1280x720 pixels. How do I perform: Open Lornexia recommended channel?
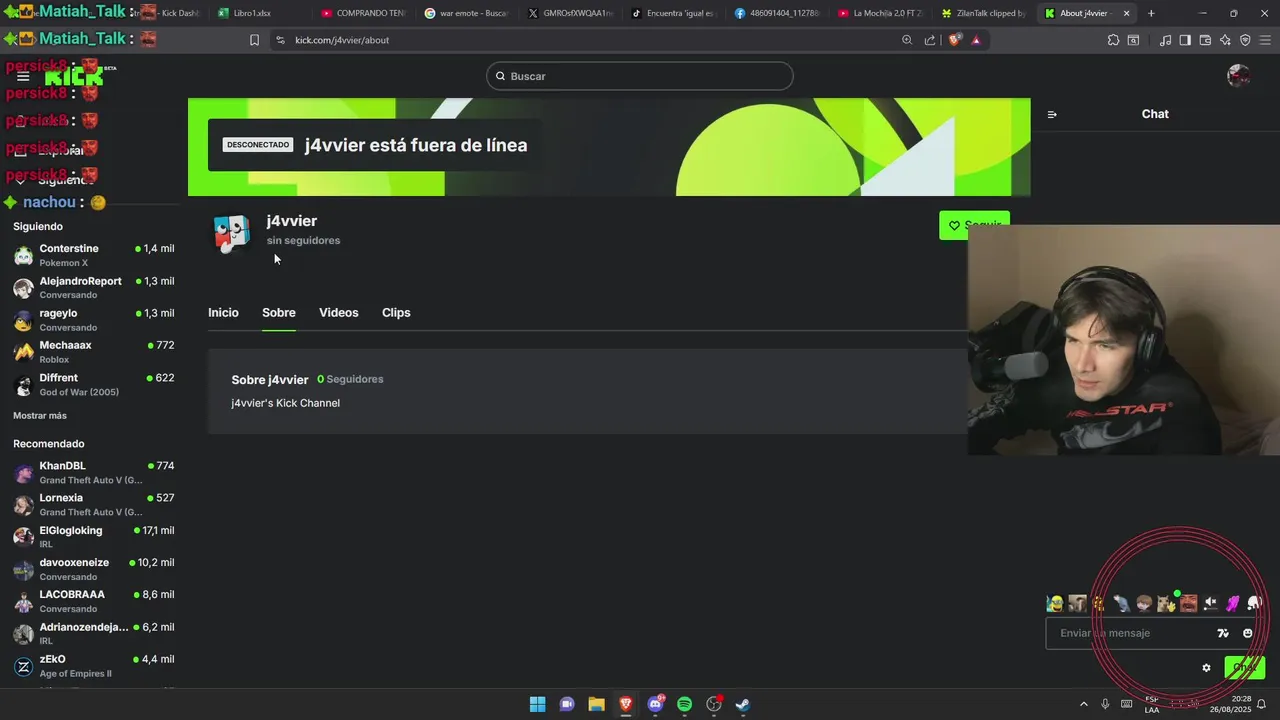click(94, 504)
